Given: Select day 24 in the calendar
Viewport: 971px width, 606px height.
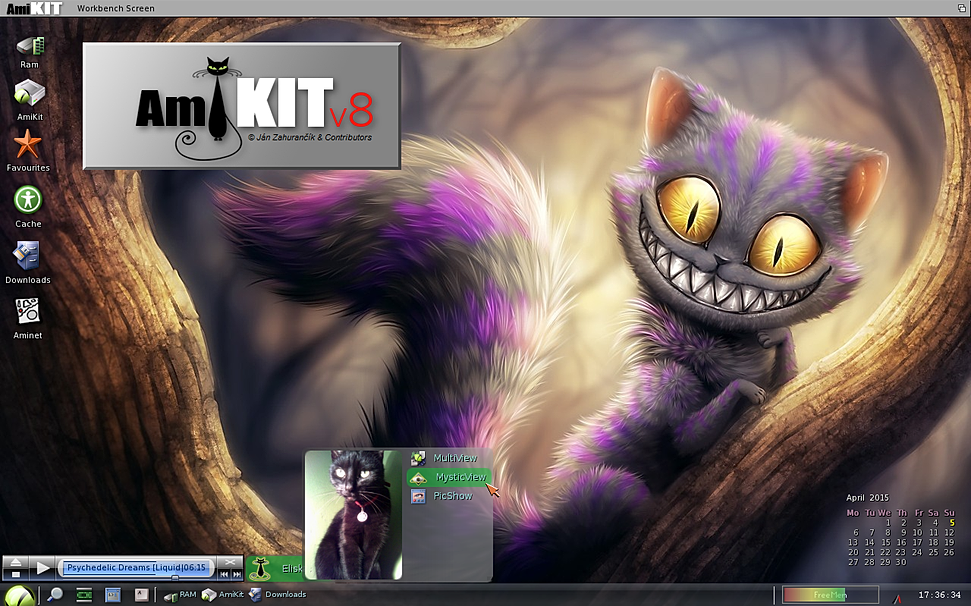Looking at the screenshot, I should [x=917, y=552].
